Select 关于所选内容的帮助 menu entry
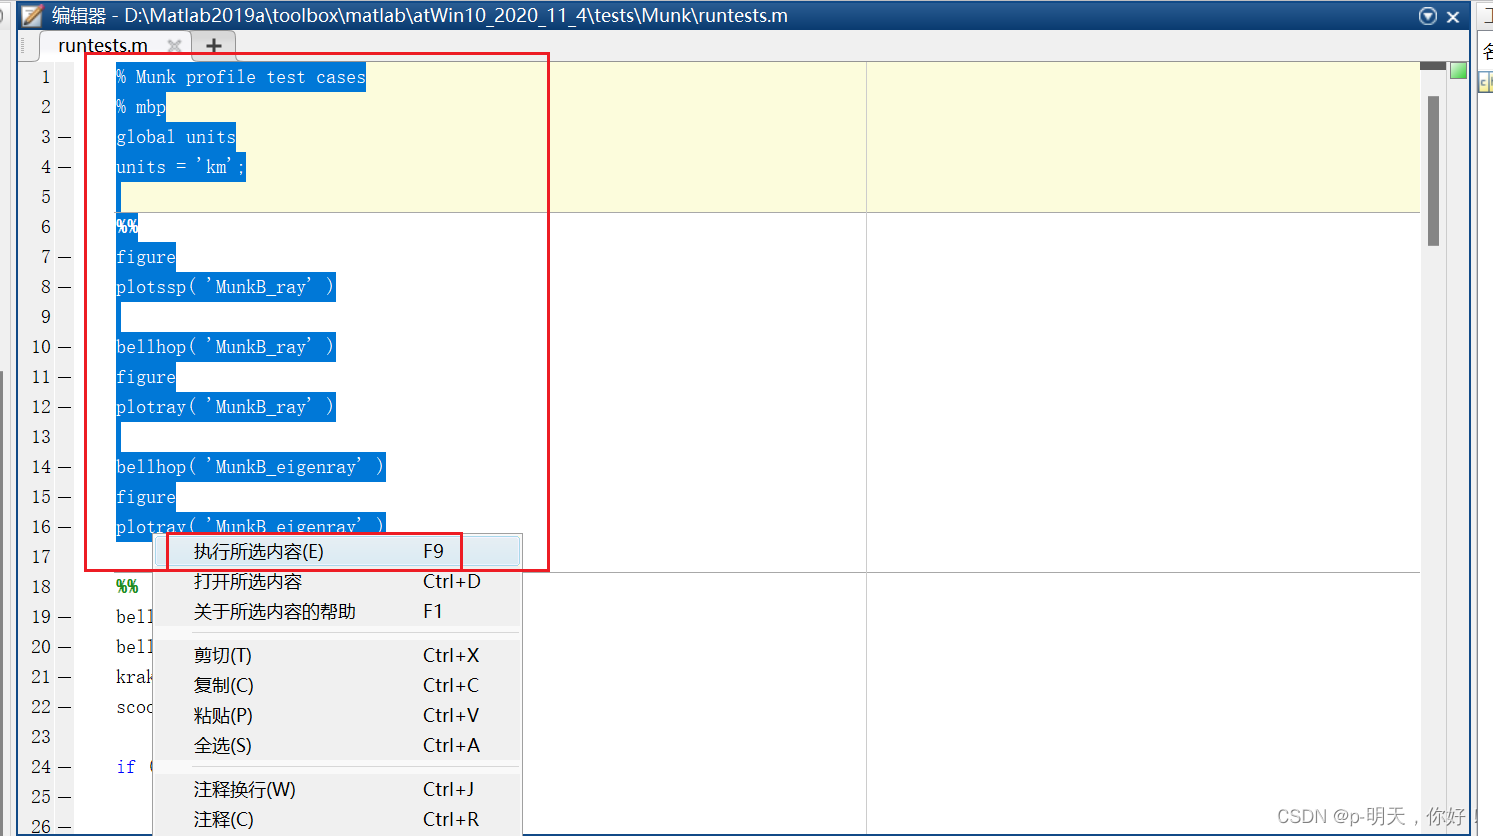The image size is (1493, 836). [x=337, y=612]
